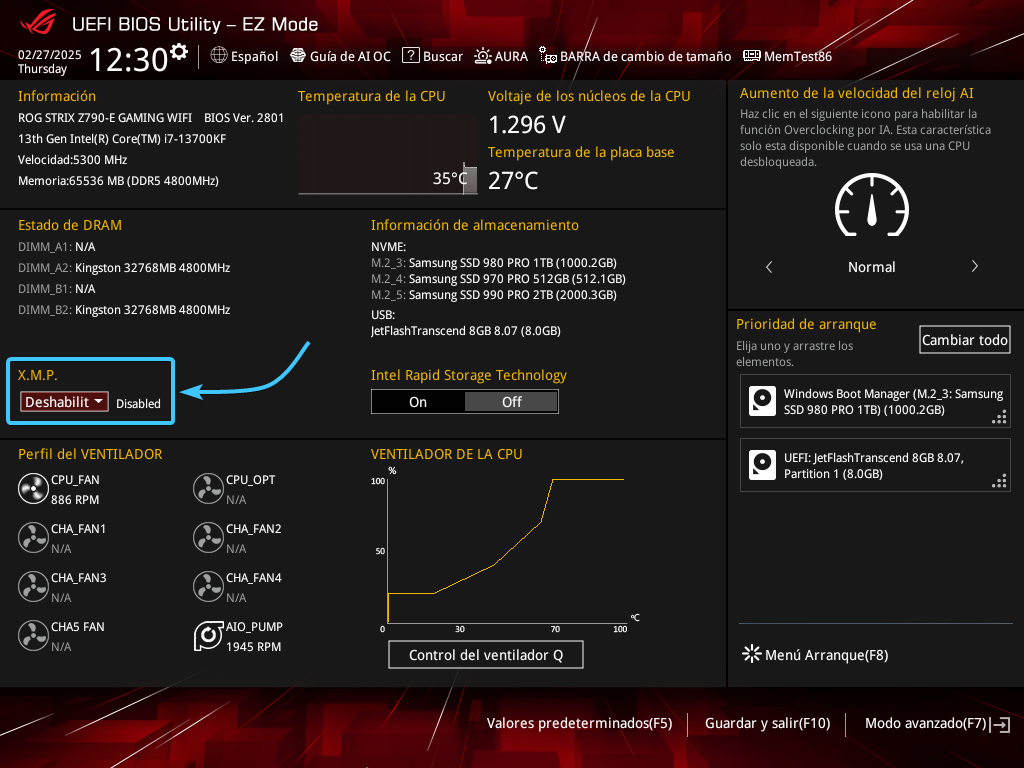The height and width of the screenshot is (768, 1024).
Task: Open Control del ventilador Q
Action: point(485,655)
